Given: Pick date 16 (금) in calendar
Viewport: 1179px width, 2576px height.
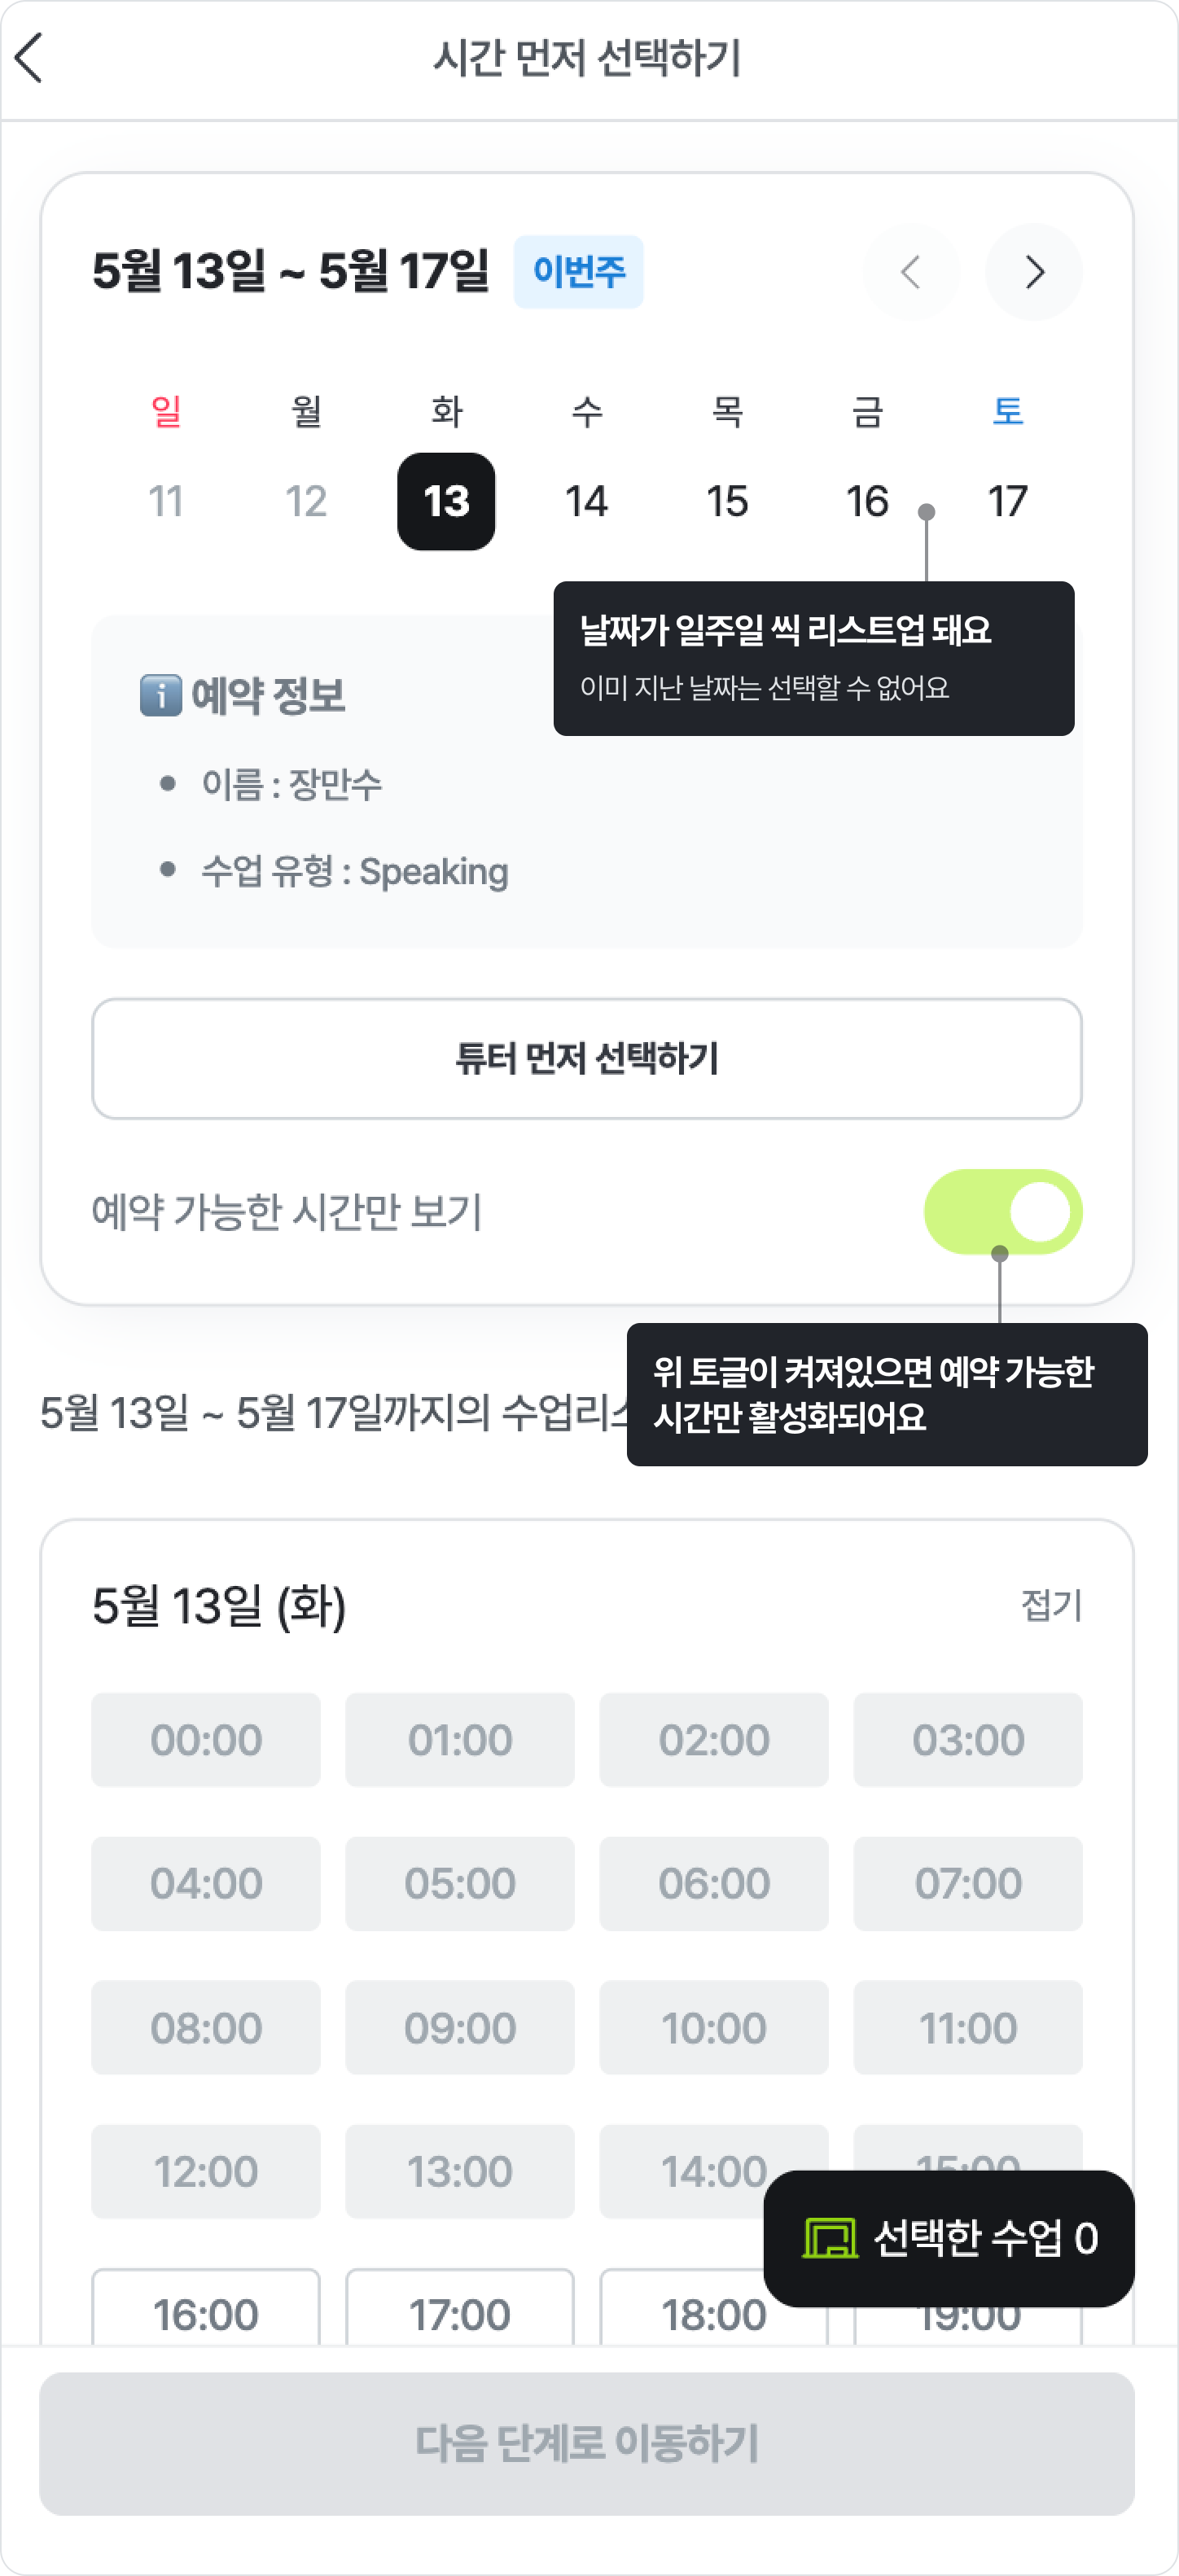Looking at the screenshot, I should click(x=866, y=501).
